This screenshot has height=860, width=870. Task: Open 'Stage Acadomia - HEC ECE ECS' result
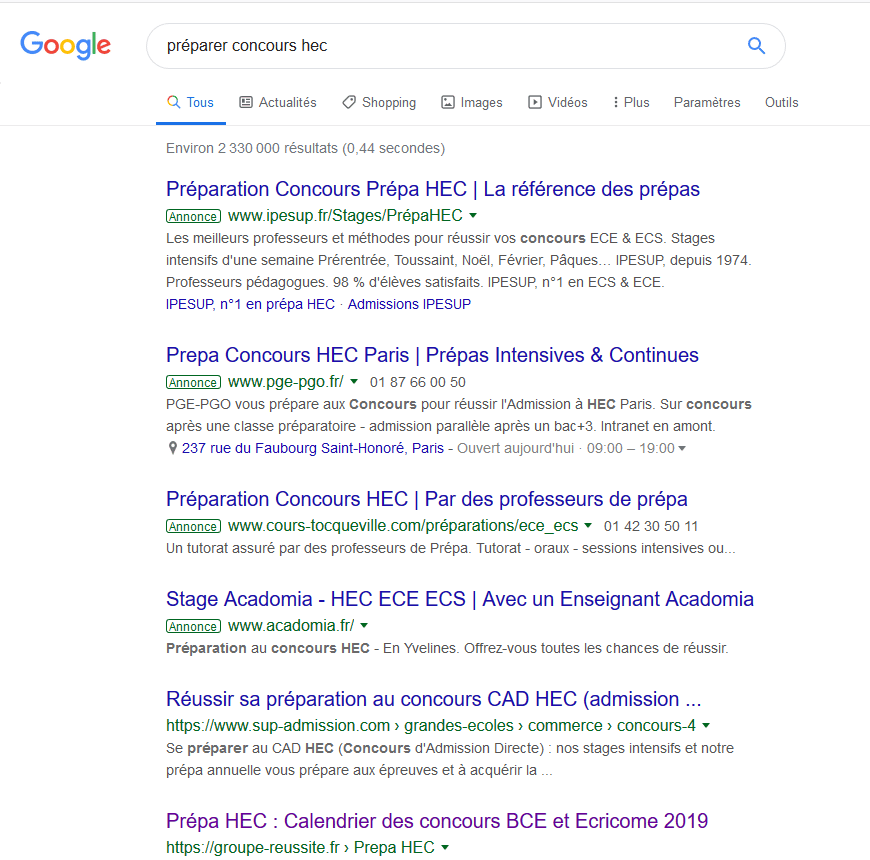[x=460, y=599]
